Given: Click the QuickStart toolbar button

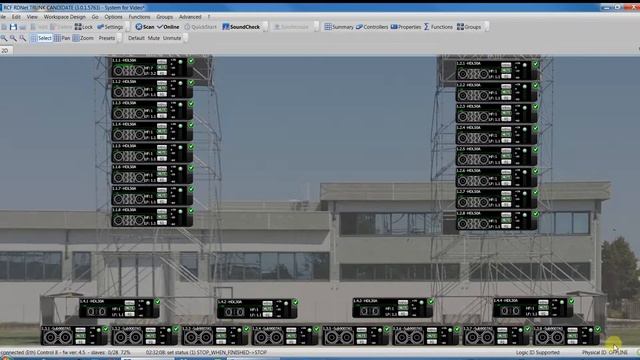Looking at the screenshot, I should click(x=200, y=27).
